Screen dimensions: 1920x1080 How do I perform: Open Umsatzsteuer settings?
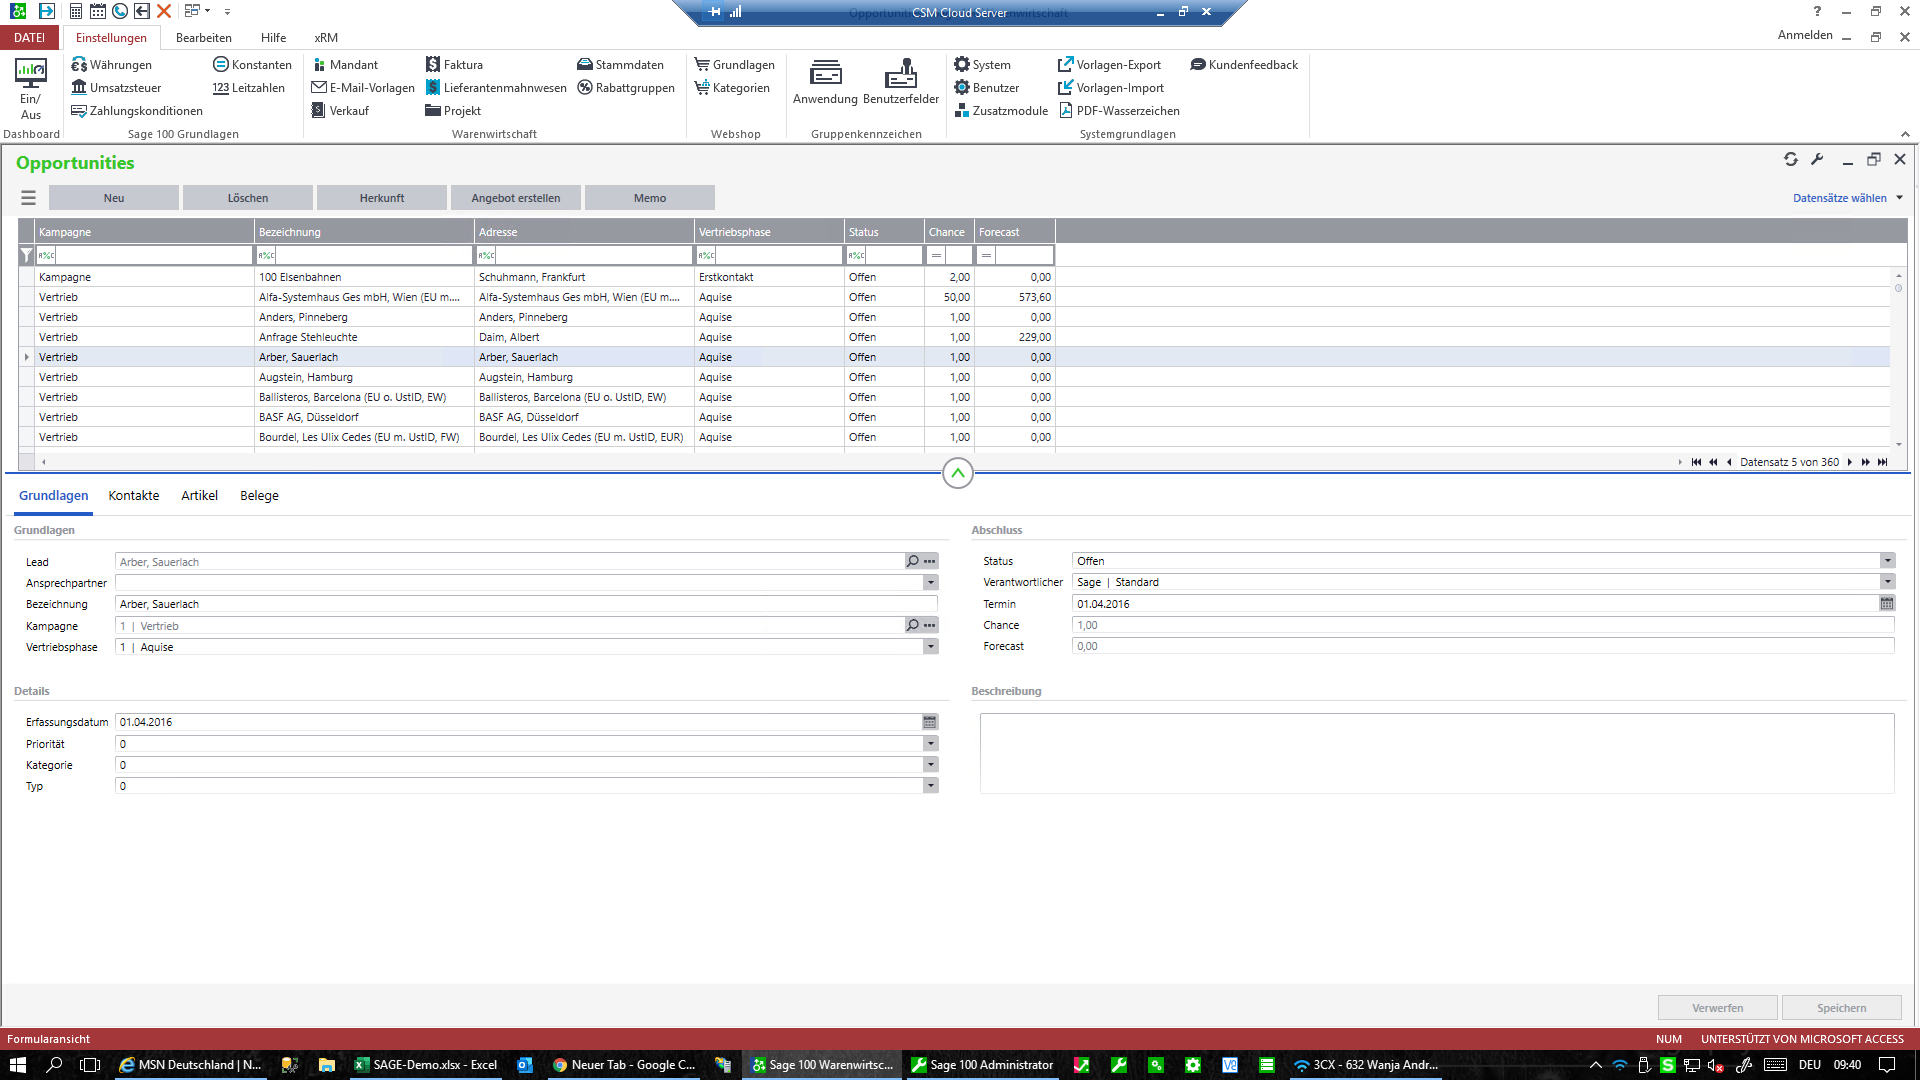click(x=116, y=88)
